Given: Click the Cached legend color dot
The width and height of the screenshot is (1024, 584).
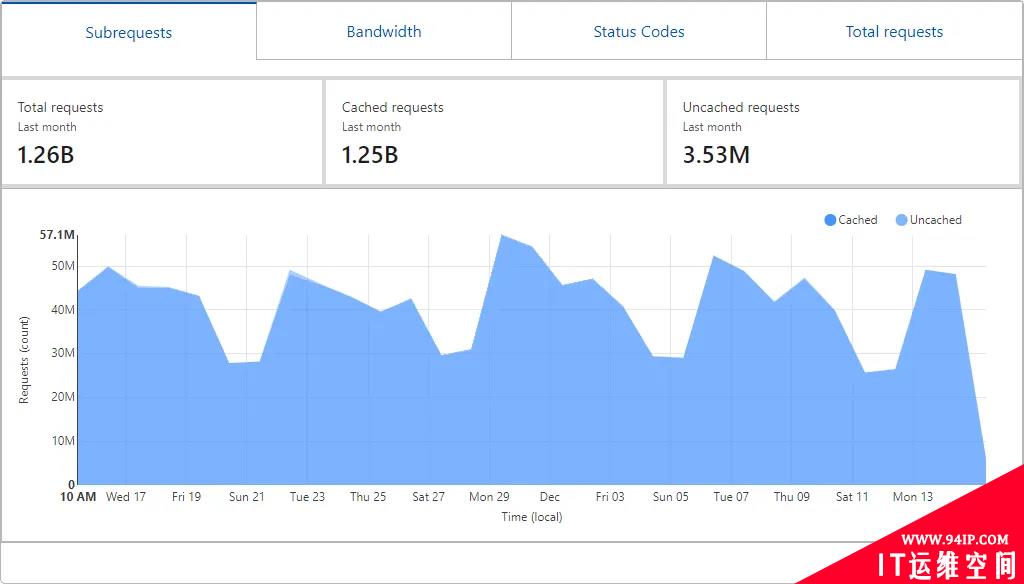Looking at the screenshot, I should (x=830, y=220).
